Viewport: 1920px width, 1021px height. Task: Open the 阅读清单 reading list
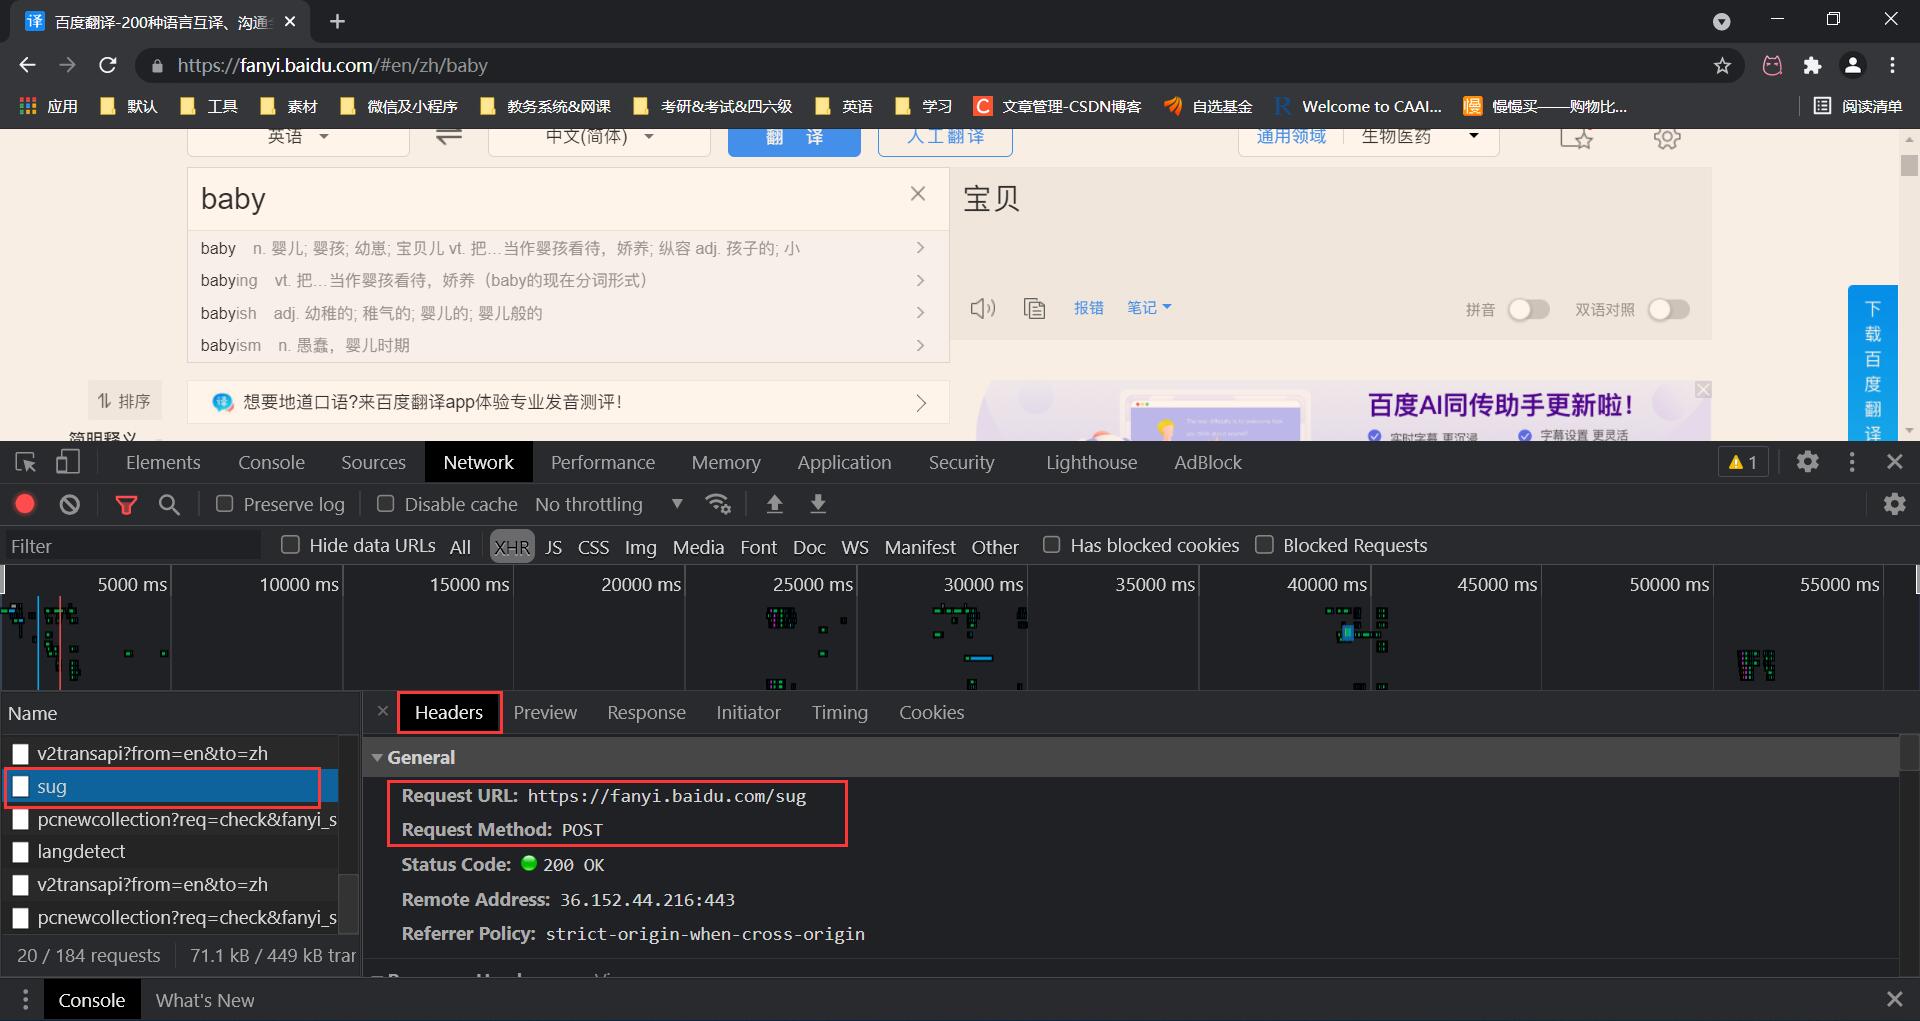click(1858, 106)
